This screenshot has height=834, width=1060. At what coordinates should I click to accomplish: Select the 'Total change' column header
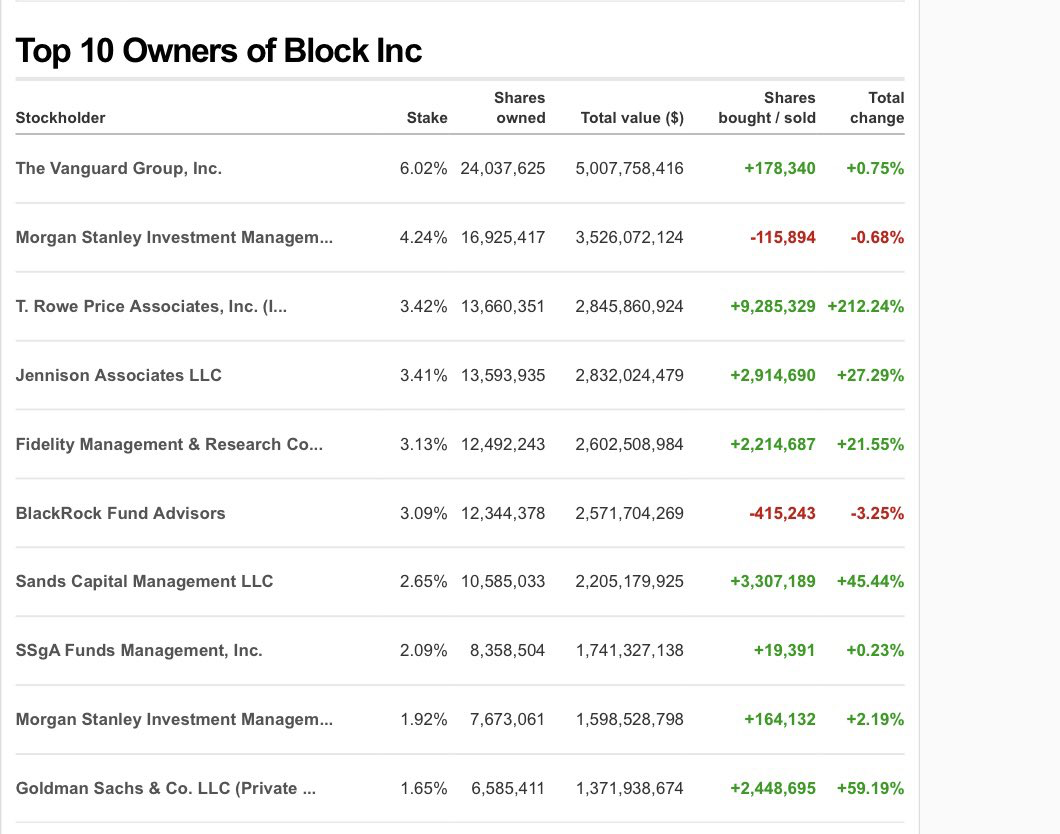[x=877, y=107]
